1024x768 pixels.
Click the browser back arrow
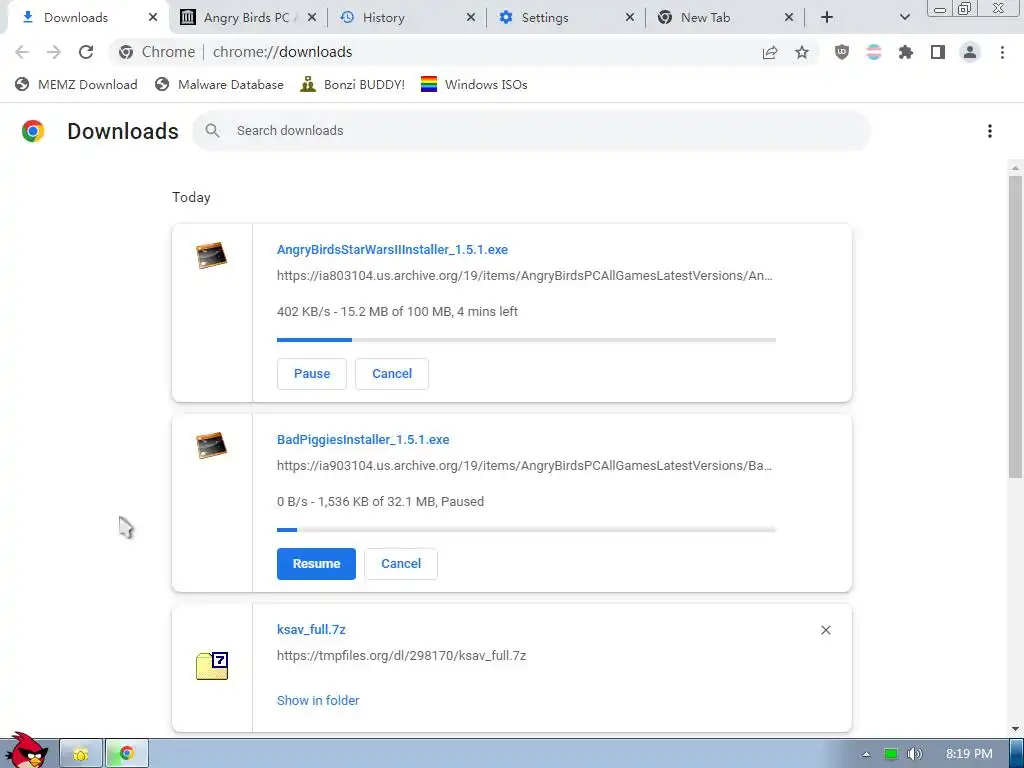coord(22,52)
